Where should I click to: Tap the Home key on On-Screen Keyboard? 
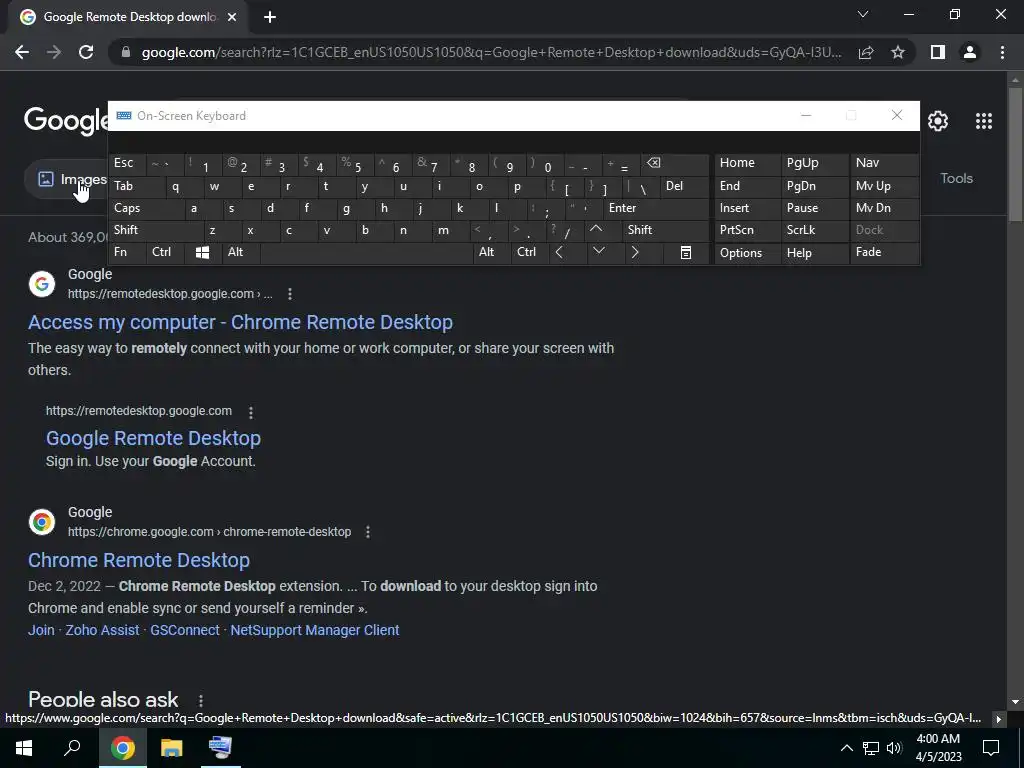(x=748, y=163)
